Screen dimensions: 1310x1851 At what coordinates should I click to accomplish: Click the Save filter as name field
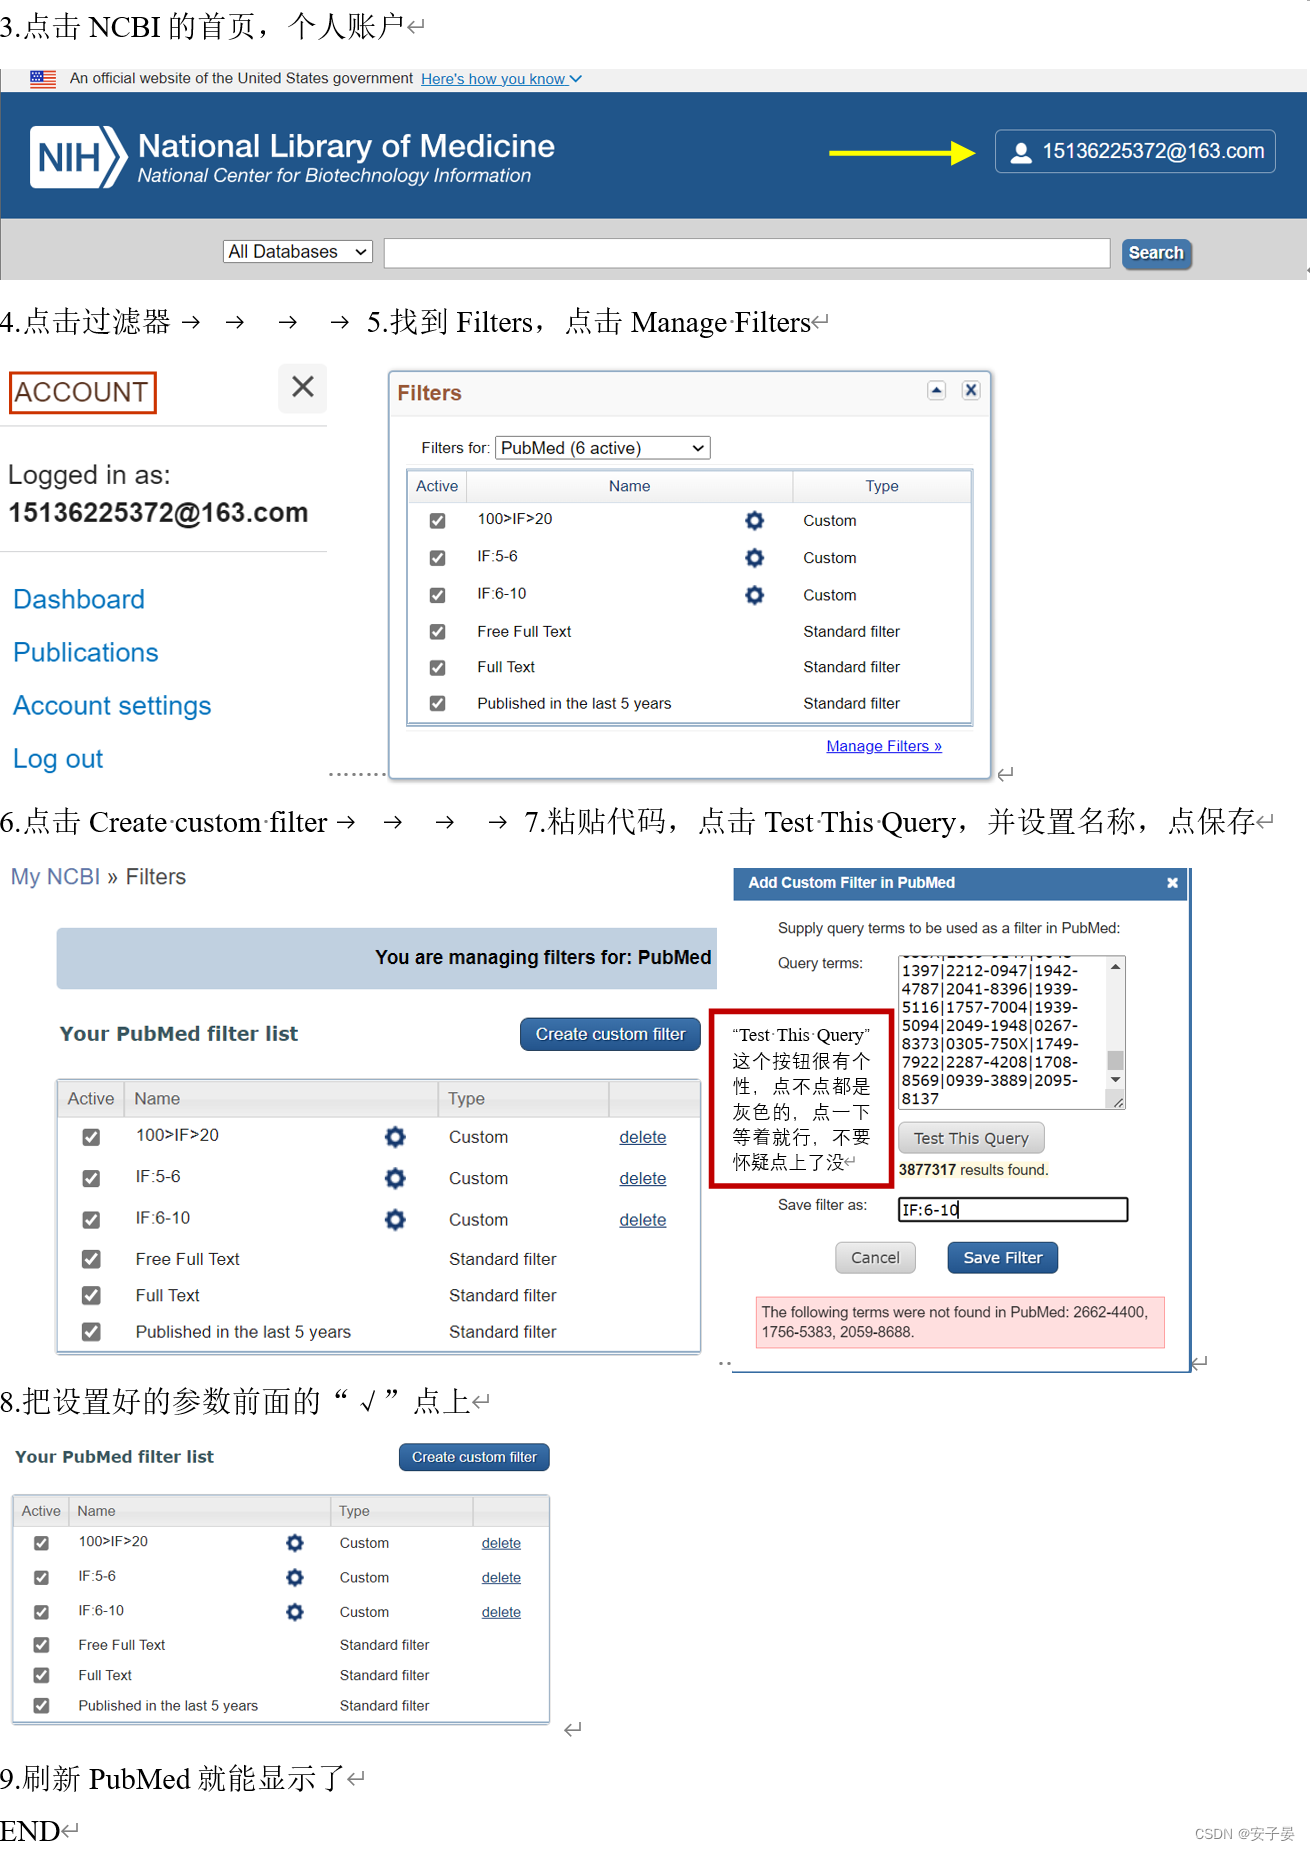(1013, 1210)
